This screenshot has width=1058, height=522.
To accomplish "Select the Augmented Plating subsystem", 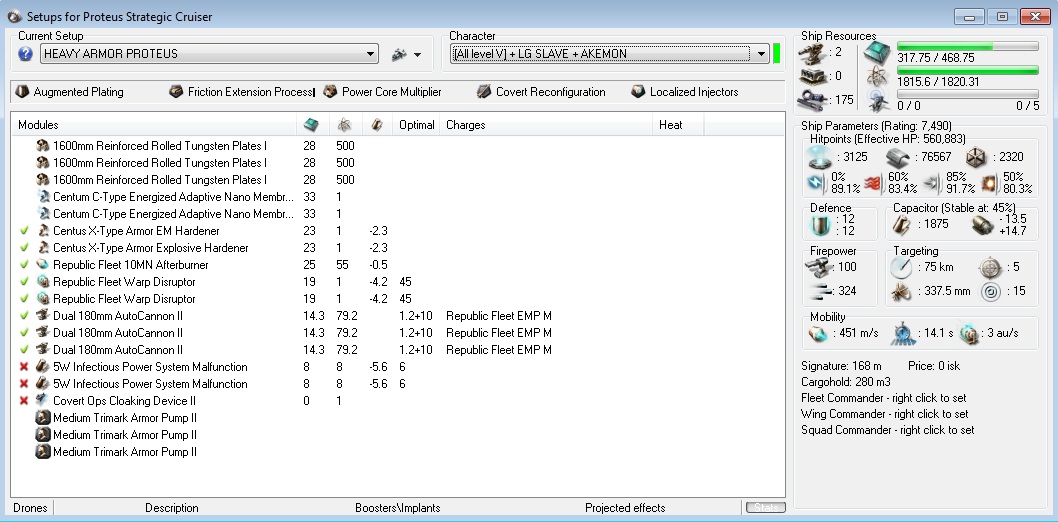I will click(69, 92).
